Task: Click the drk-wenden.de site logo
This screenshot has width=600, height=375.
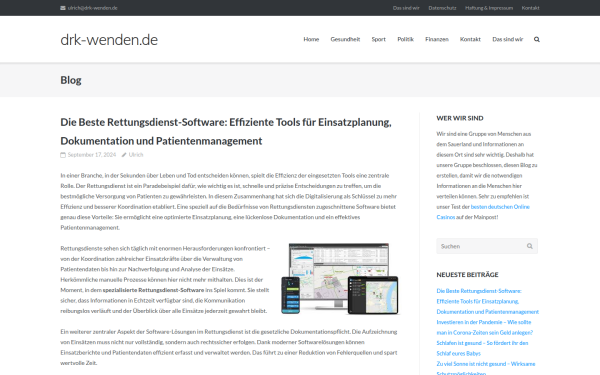Action: tap(109, 40)
